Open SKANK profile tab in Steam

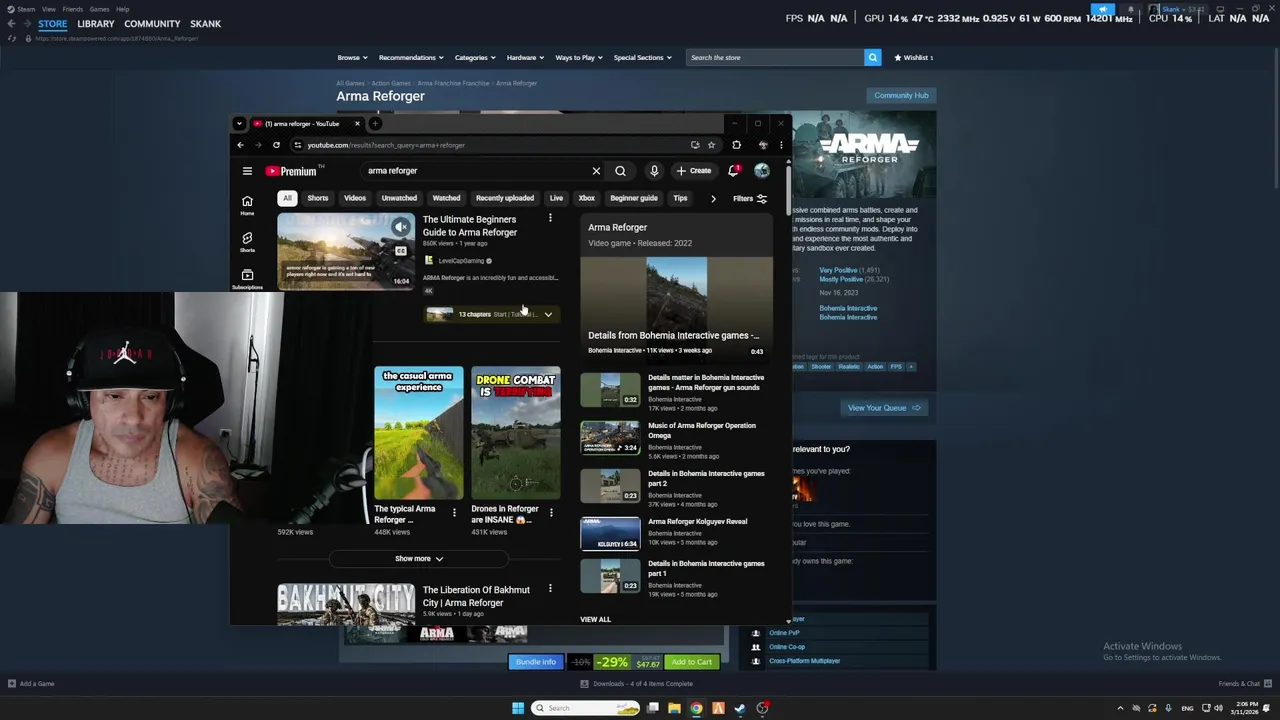pos(206,24)
